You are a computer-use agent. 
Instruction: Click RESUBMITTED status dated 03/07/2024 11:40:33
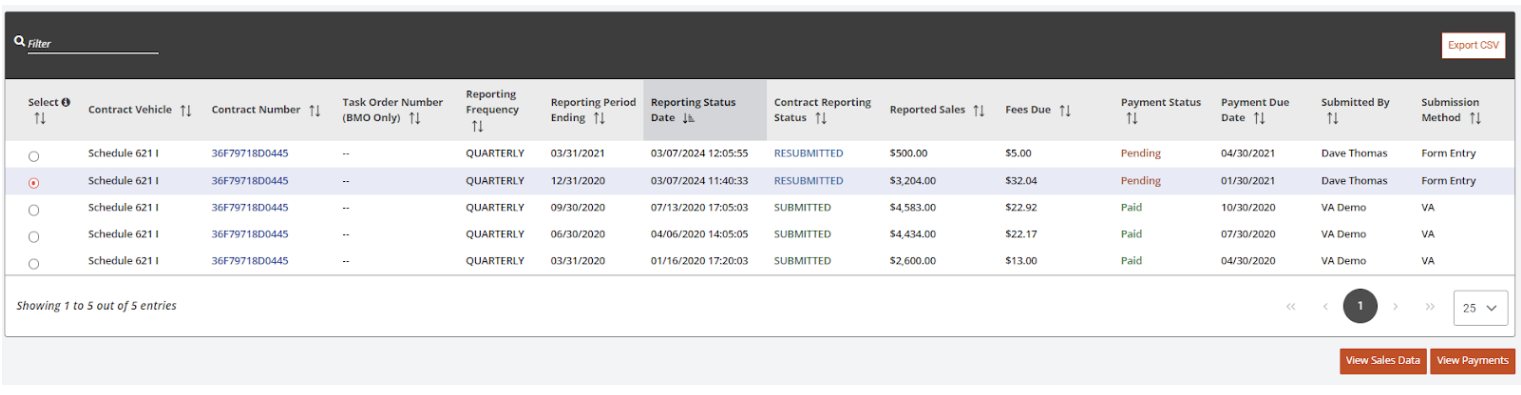pyautogui.click(x=808, y=181)
